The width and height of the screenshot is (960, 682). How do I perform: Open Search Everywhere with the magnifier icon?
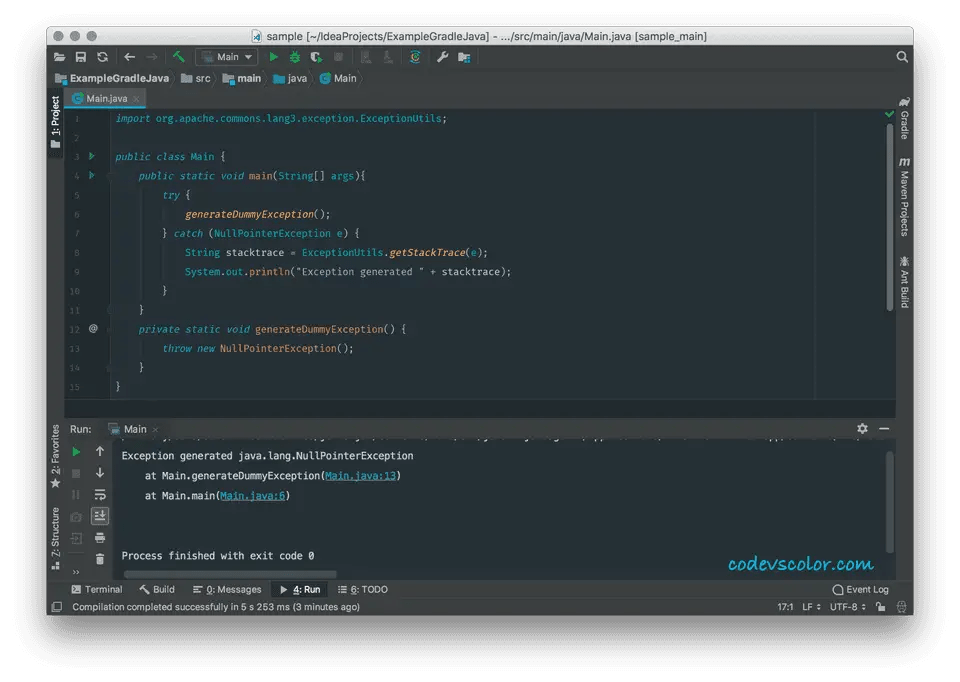tap(900, 57)
